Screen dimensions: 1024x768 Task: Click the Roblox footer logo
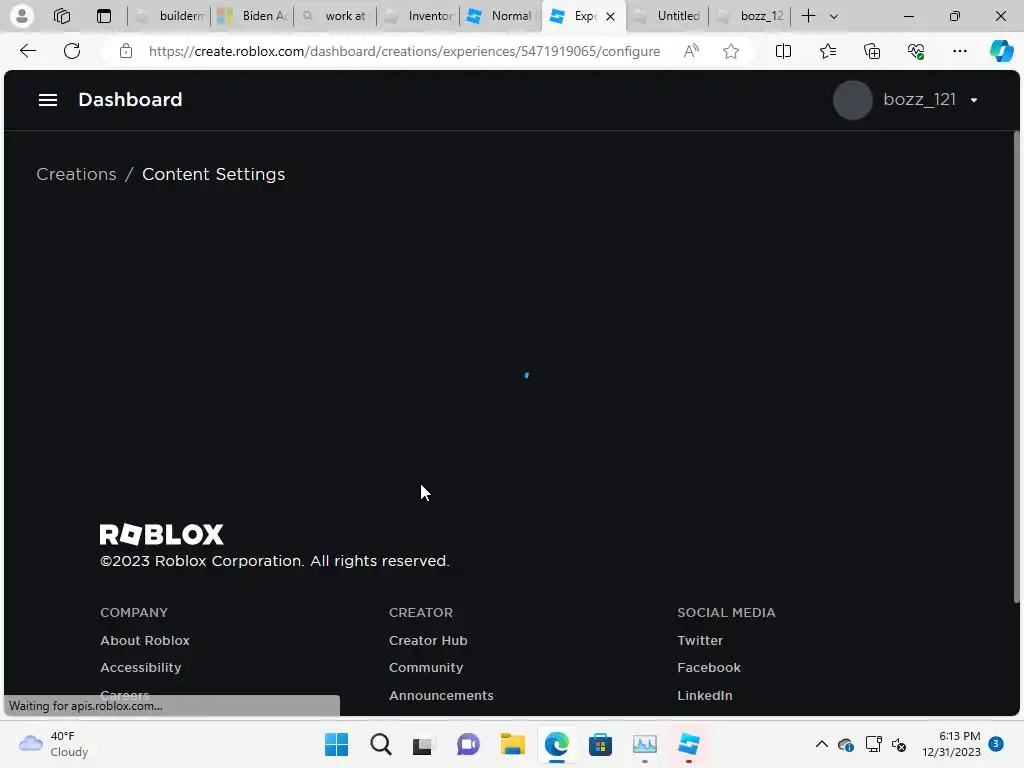tap(161, 534)
